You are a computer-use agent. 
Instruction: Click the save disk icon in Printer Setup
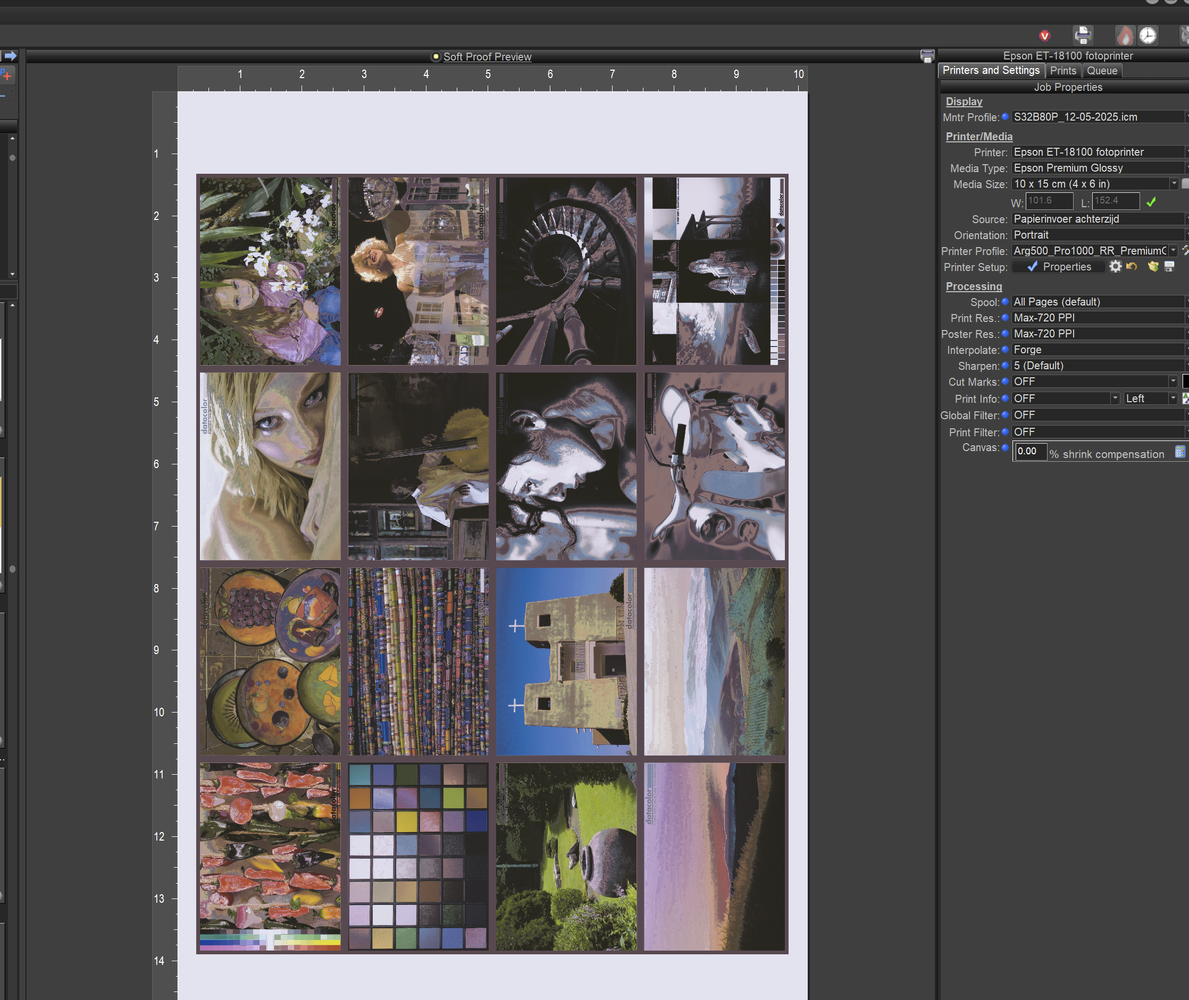[x=1169, y=267]
